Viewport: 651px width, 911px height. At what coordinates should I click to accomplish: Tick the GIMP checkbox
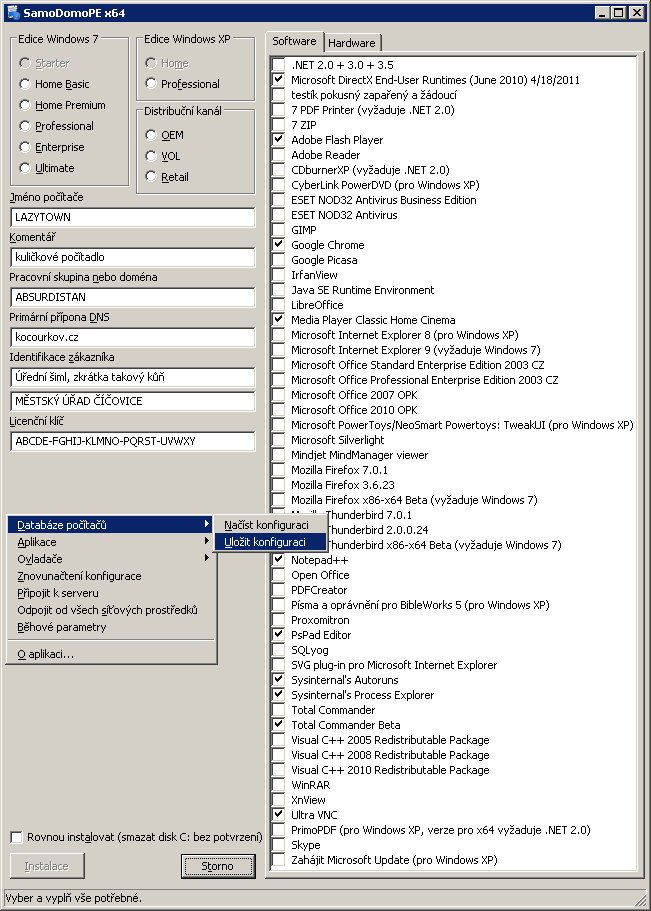point(278,229)
